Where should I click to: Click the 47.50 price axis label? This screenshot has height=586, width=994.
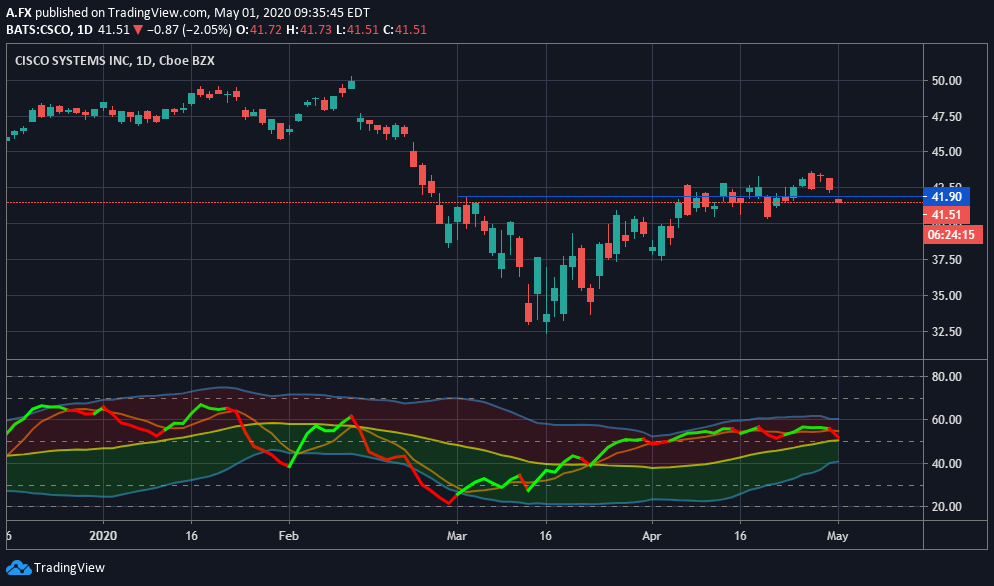946,117
